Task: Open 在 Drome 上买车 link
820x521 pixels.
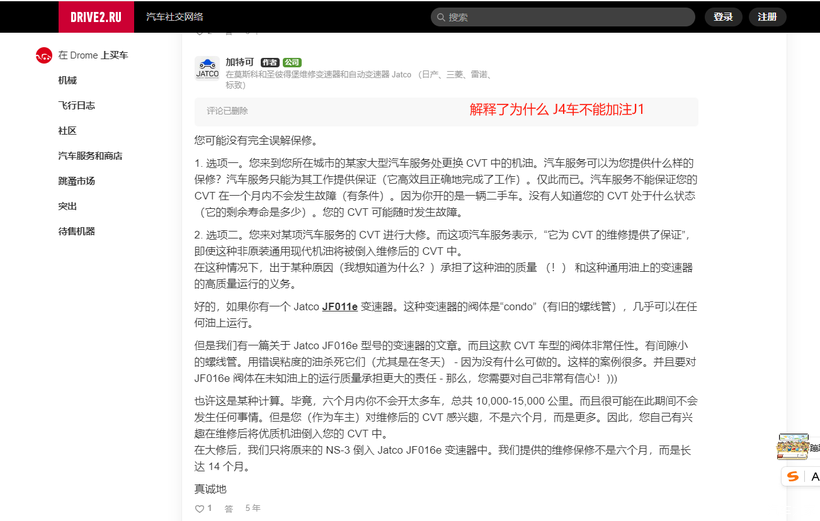Action: tap(93, 55)
